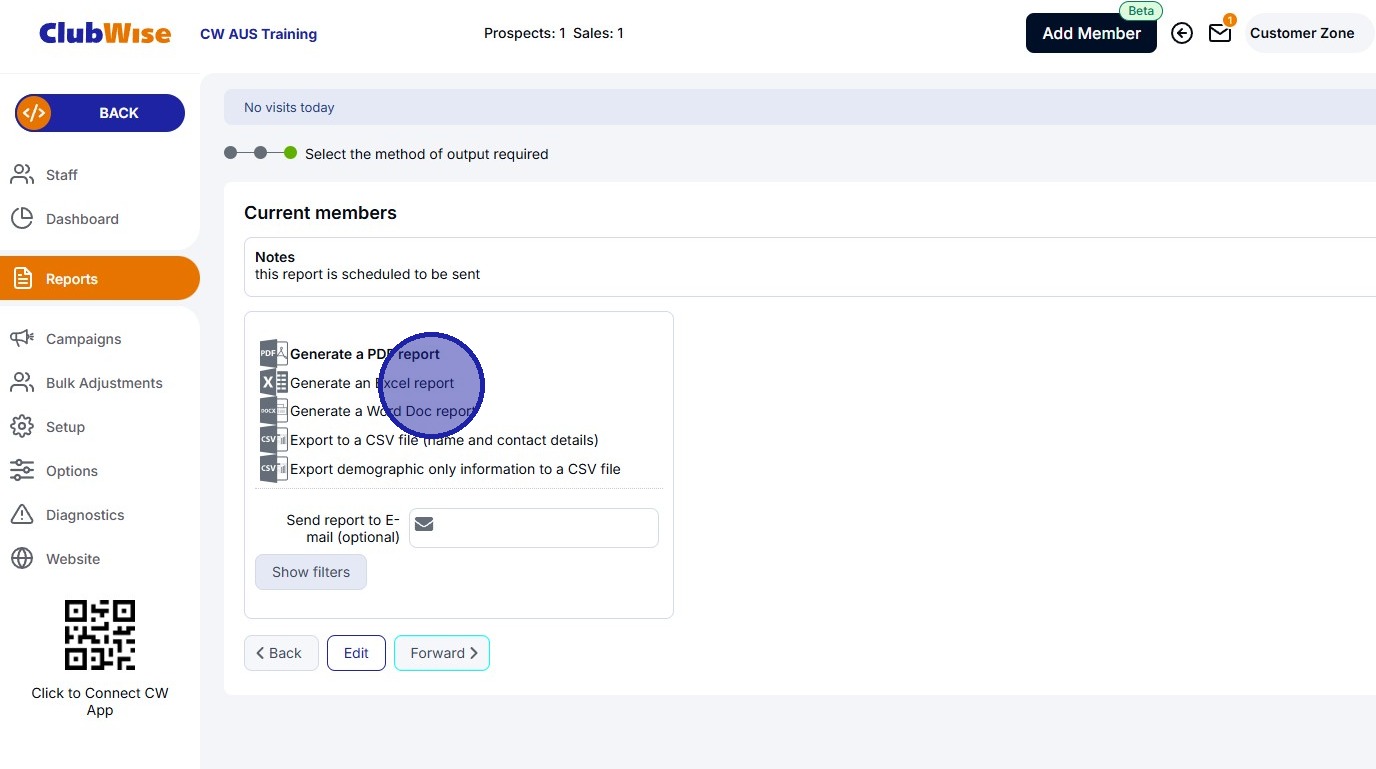Click the Forward button
1376x769 pixels.
click(442, 653)
